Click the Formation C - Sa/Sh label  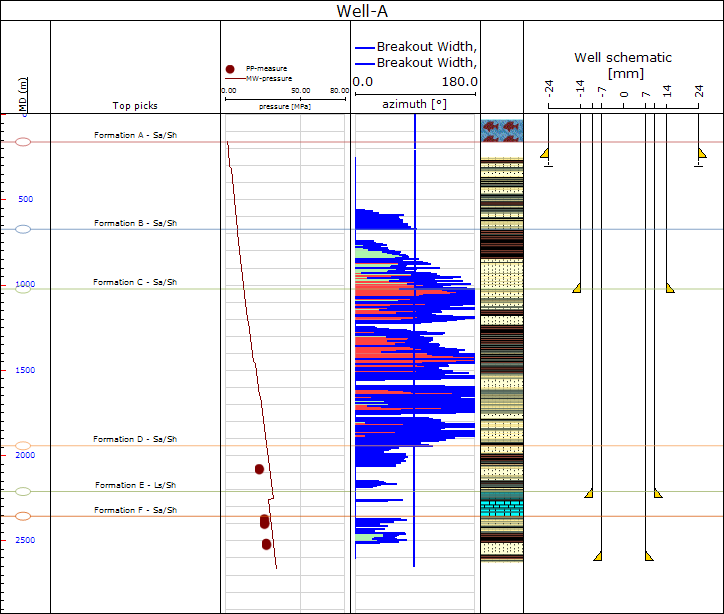(135, 282)
